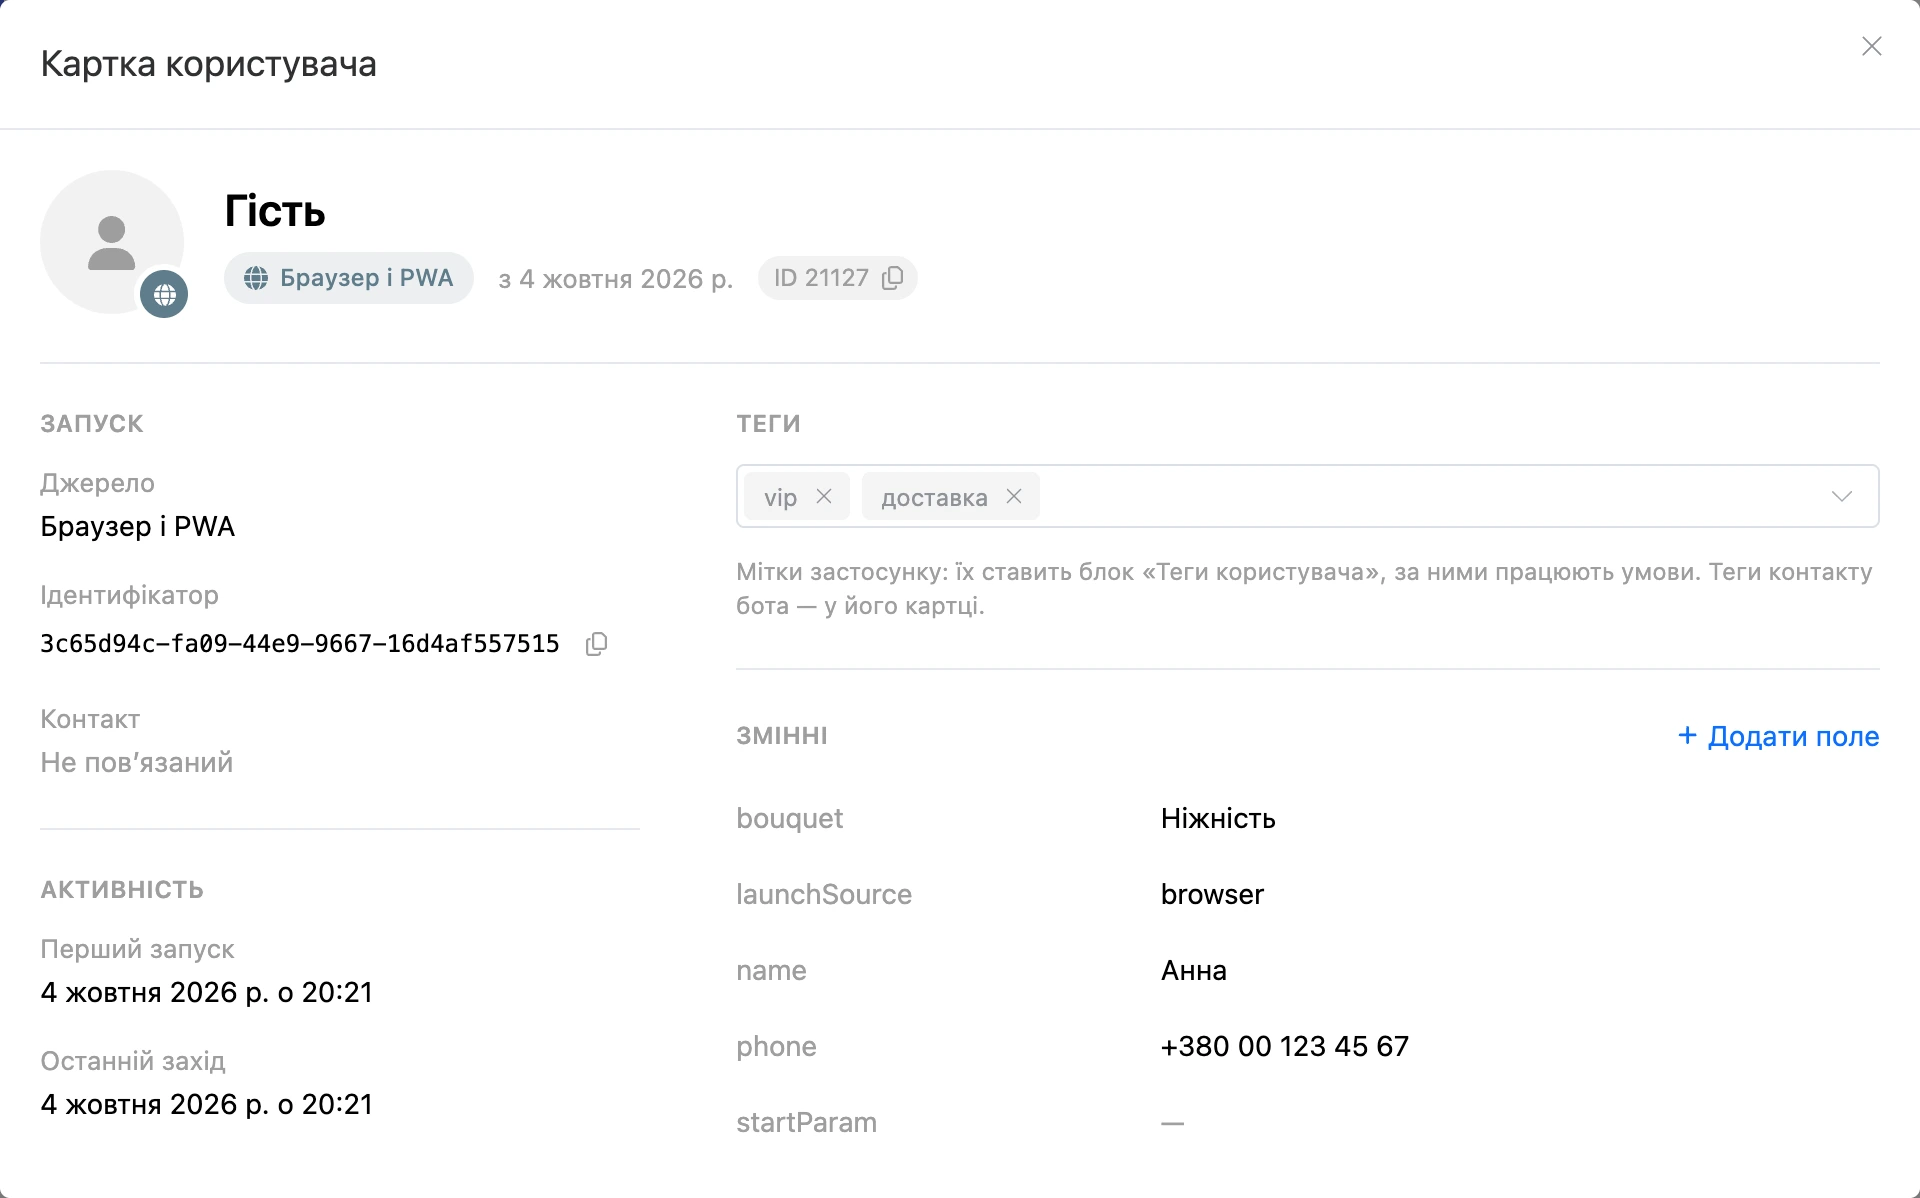
Task: Click the bouquet variable label
Action: pos(790,818)
